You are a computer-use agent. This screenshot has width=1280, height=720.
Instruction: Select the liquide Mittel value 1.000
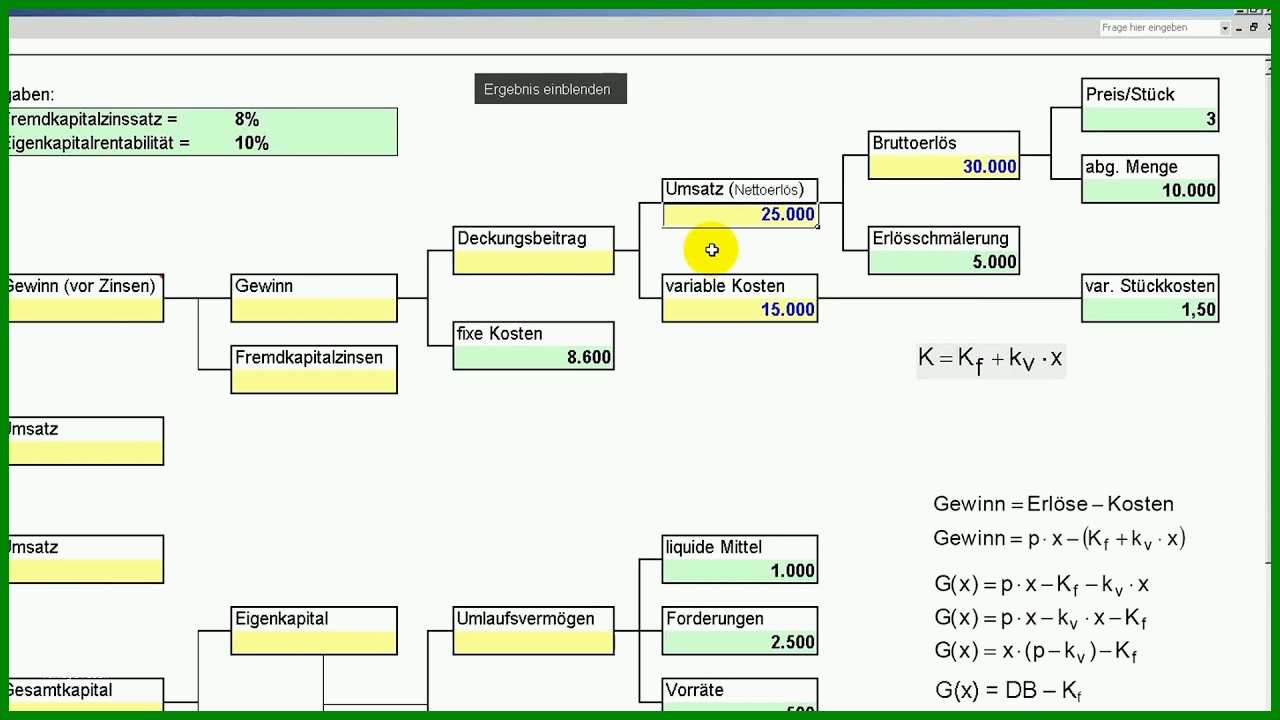740,571
